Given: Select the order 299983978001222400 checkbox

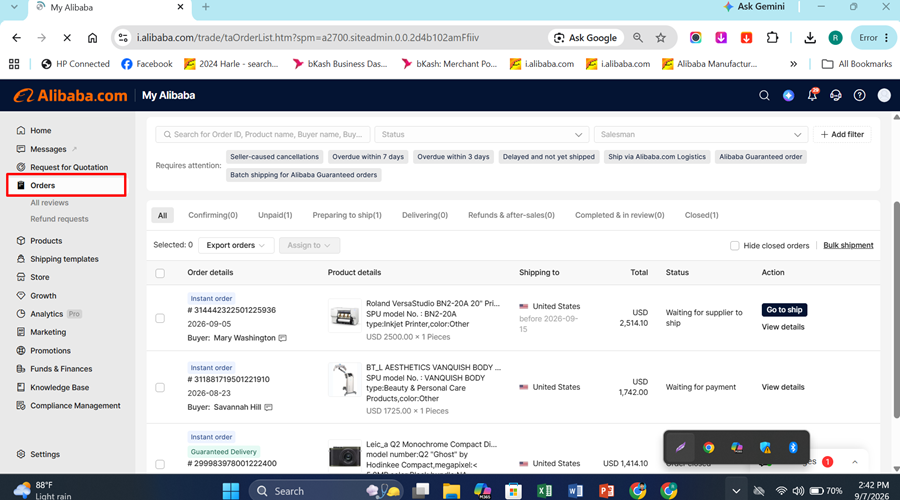Looking at the screenshot, I should 160,464.
